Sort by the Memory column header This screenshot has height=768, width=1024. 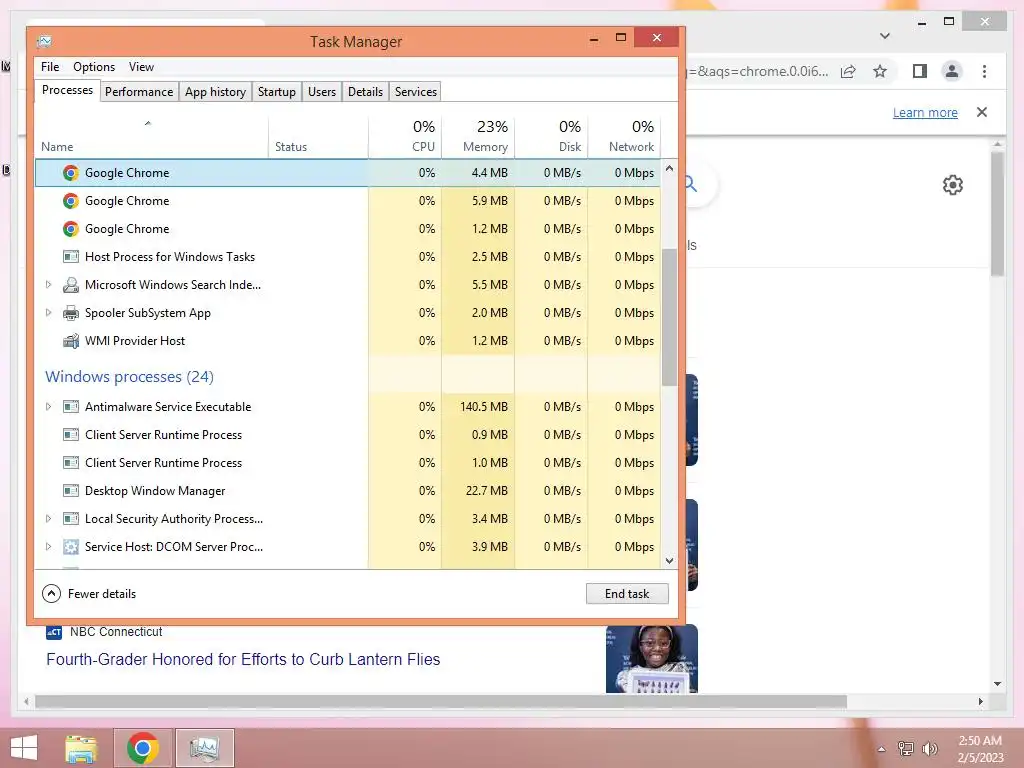[478, 137]
